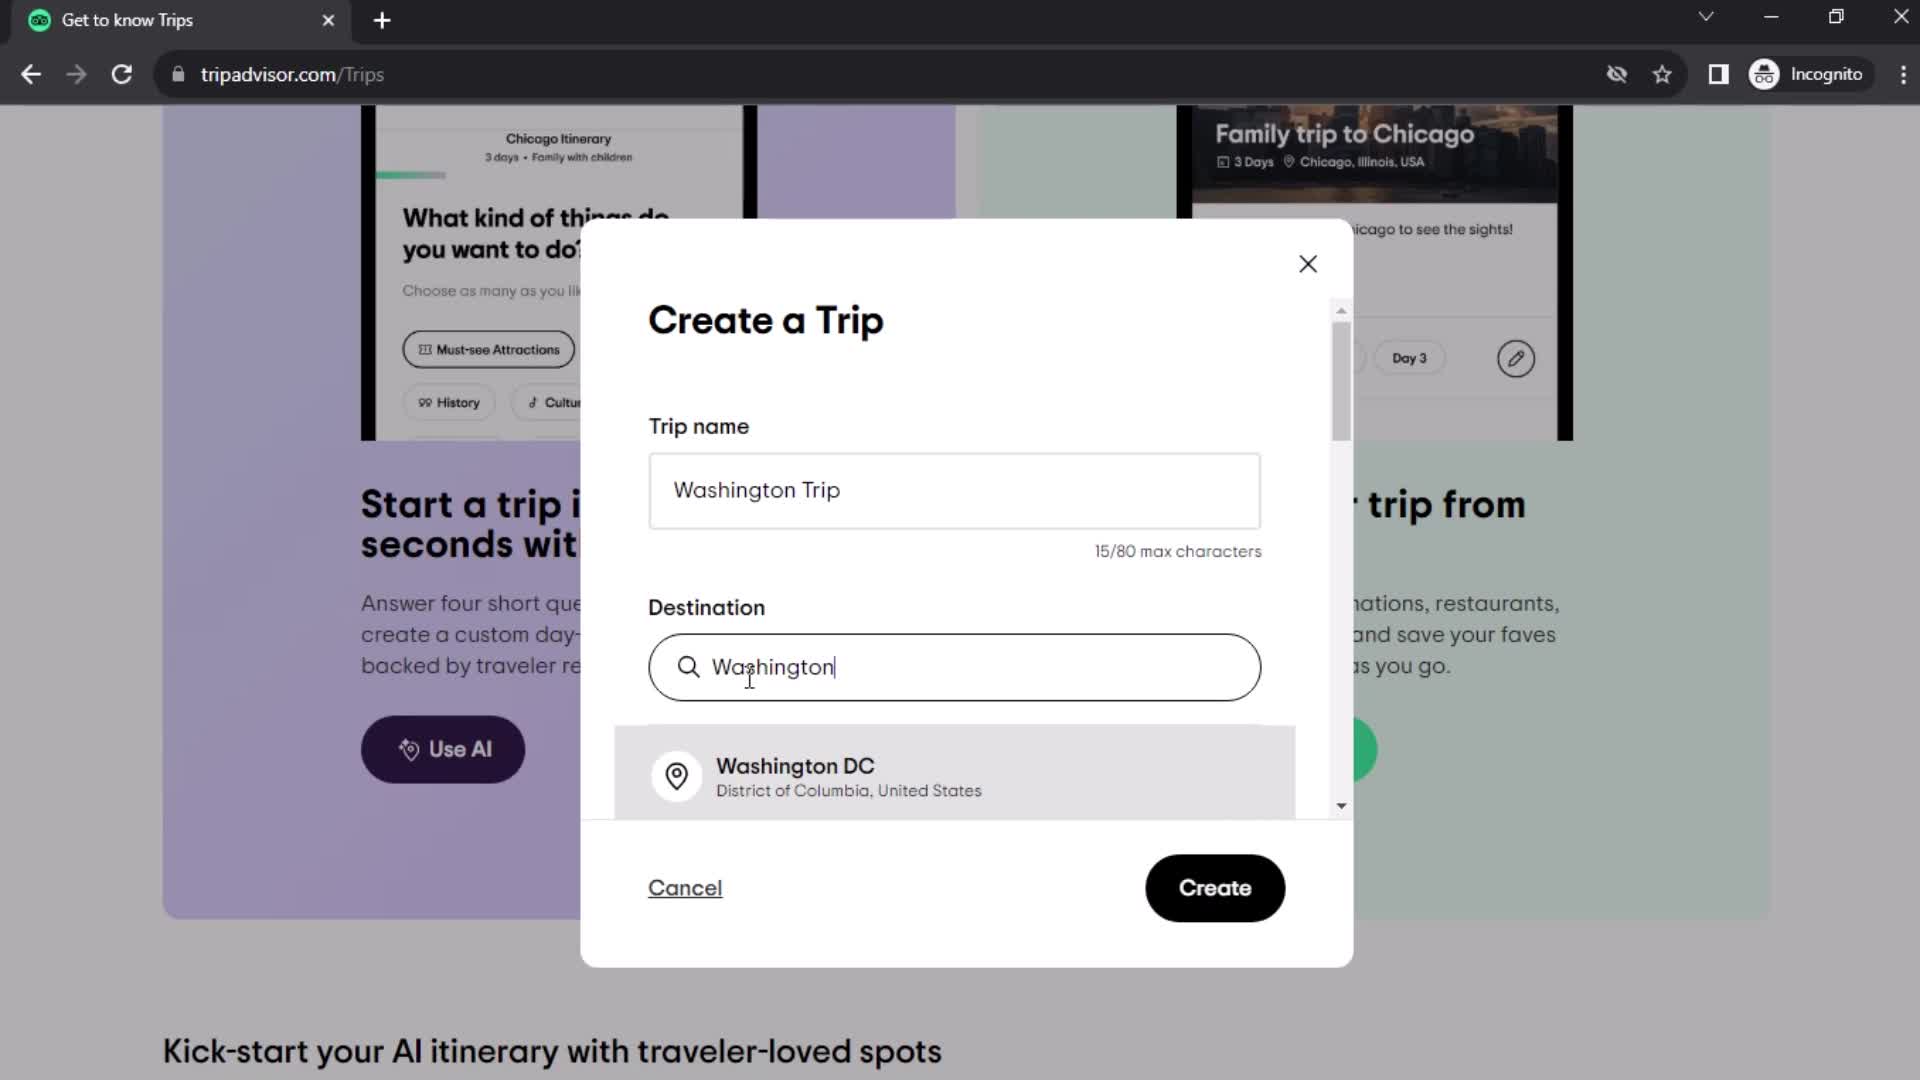The height and width of the screenshot is (1080, 1920).
Task: Click the browser refresh icon
Action: click(120, 74)
